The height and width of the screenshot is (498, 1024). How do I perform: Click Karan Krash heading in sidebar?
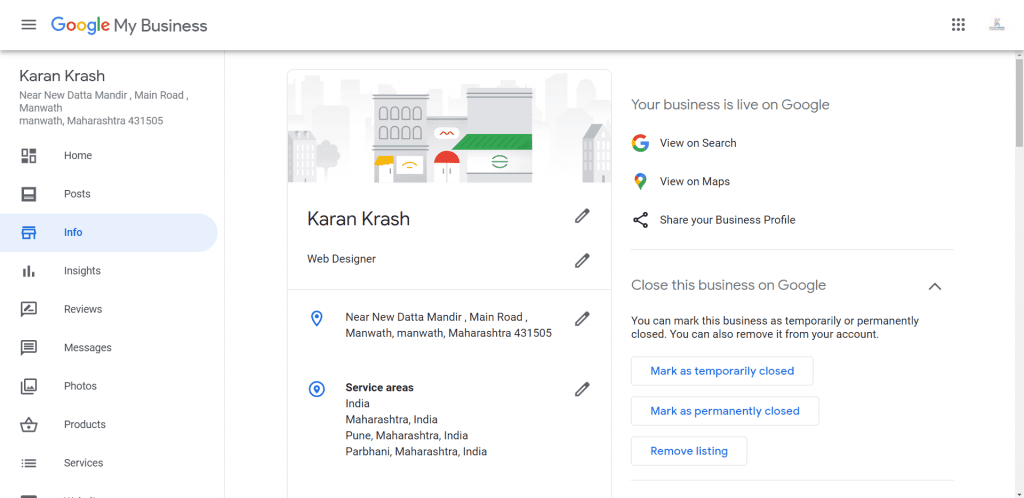point(62,76)
